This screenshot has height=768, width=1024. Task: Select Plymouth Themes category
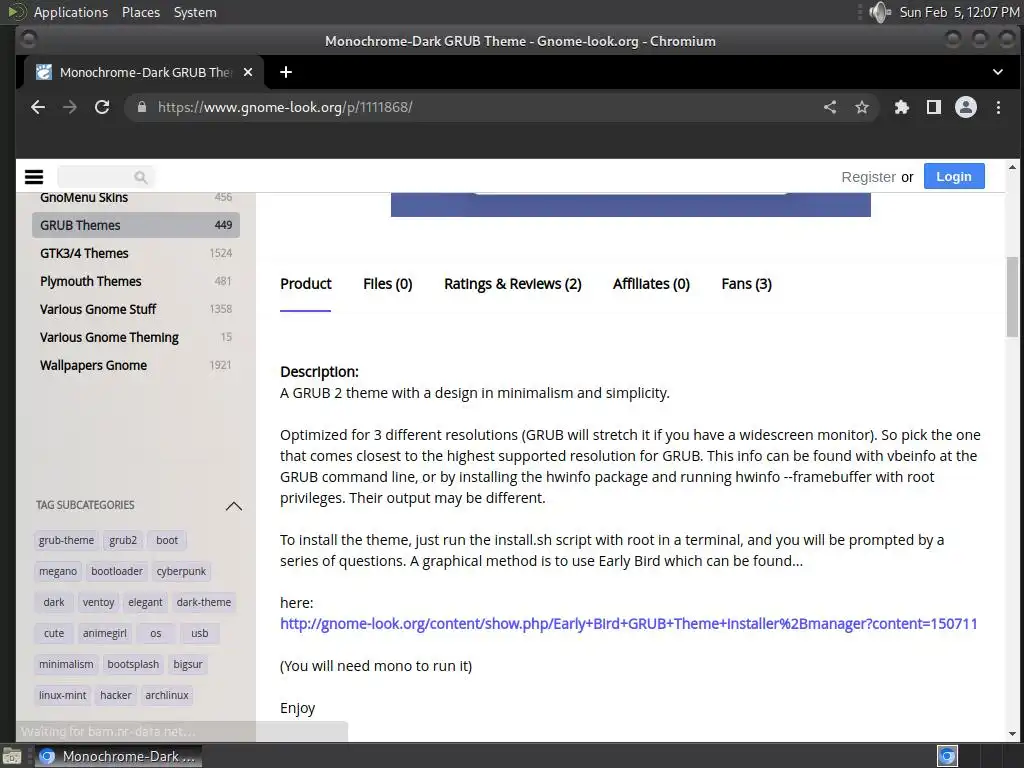coord(136,281)
